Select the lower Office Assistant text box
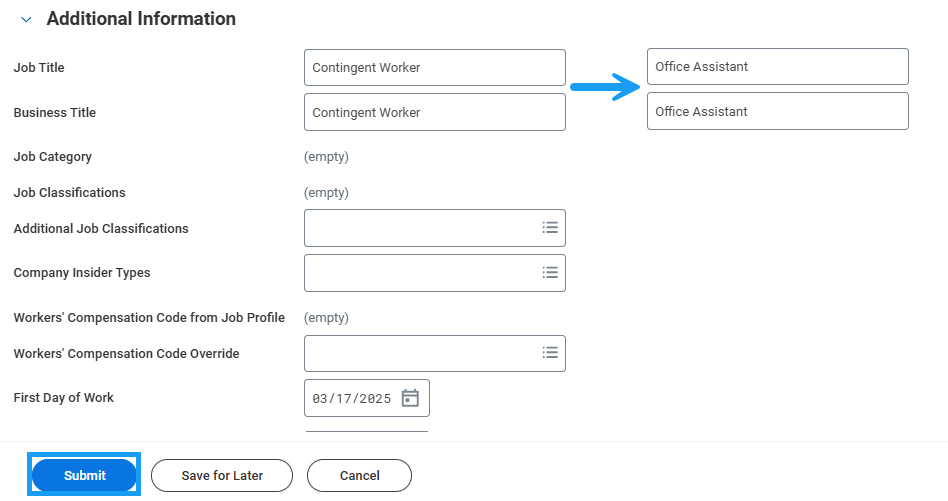Viewport: 948px width, 501px height. pos(777,111)
